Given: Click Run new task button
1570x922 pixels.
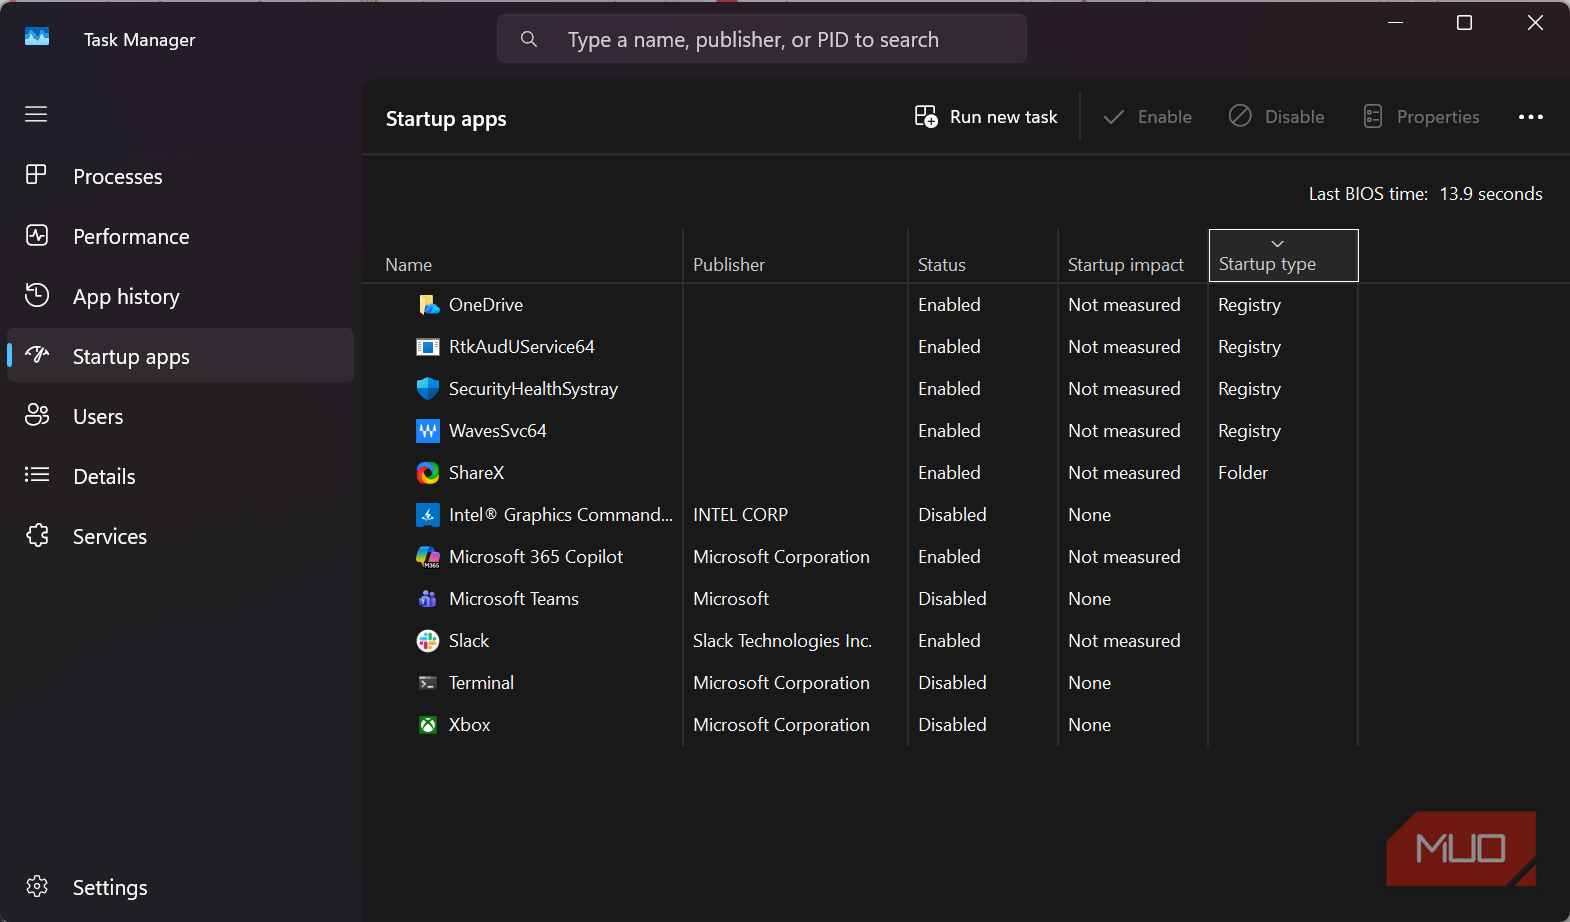Looking at the screenshot, I should (986, 117).
